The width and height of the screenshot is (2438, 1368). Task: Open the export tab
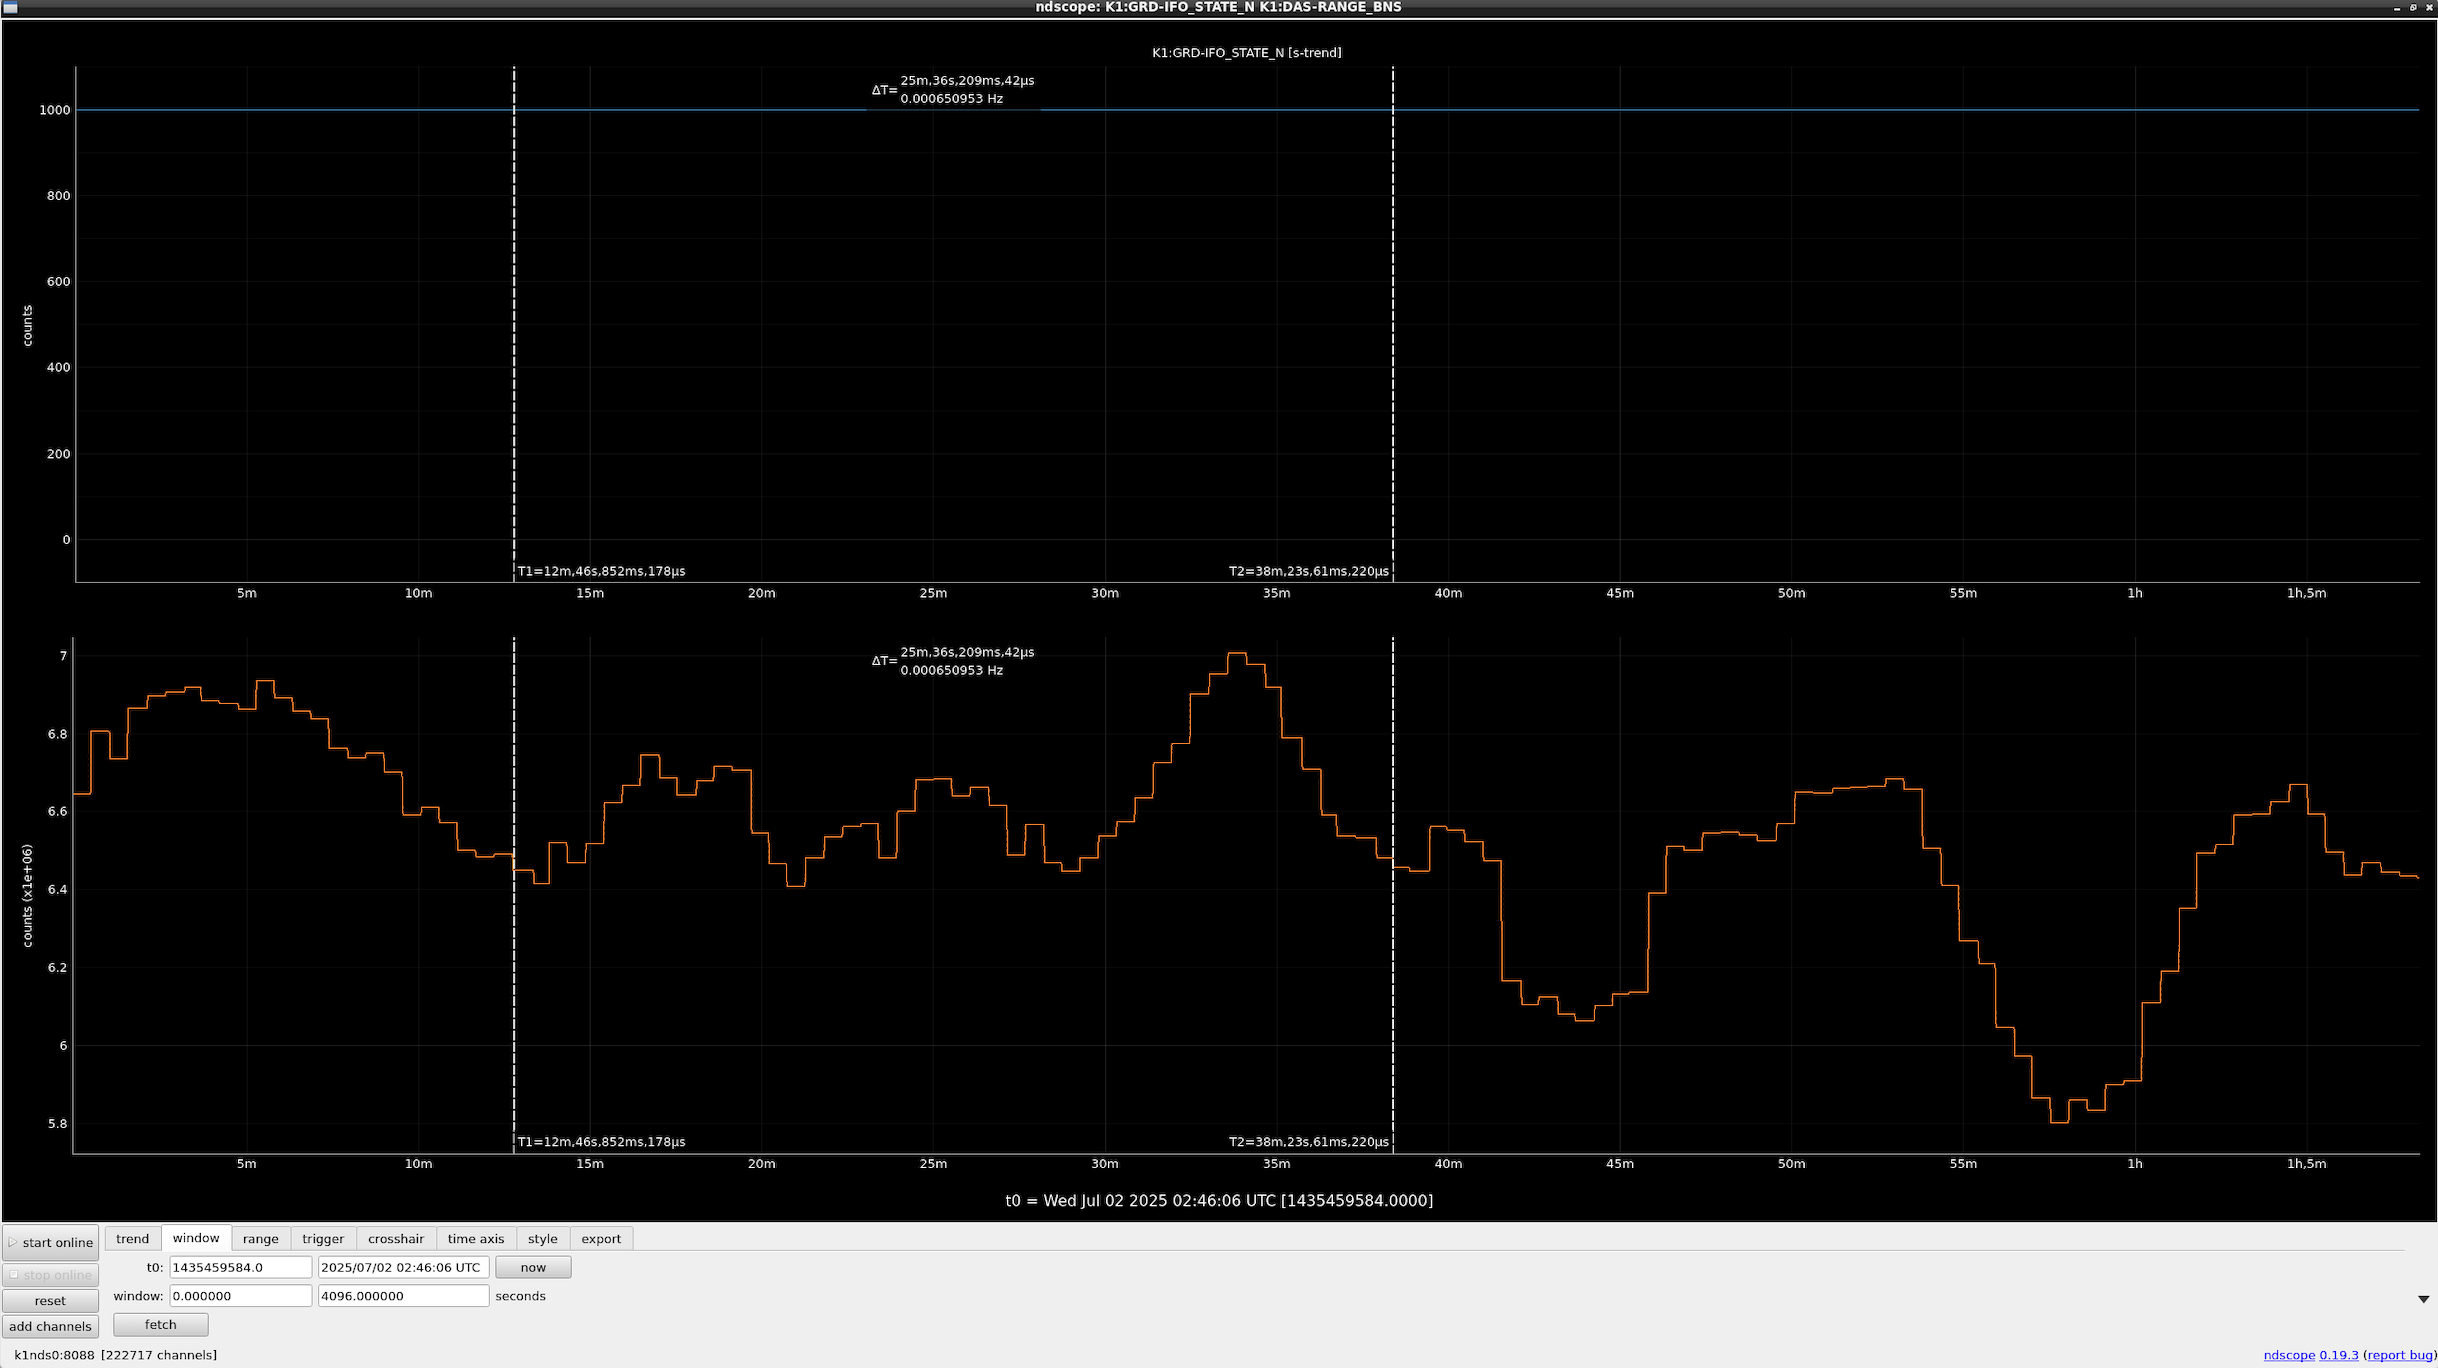click(601, 1239)
